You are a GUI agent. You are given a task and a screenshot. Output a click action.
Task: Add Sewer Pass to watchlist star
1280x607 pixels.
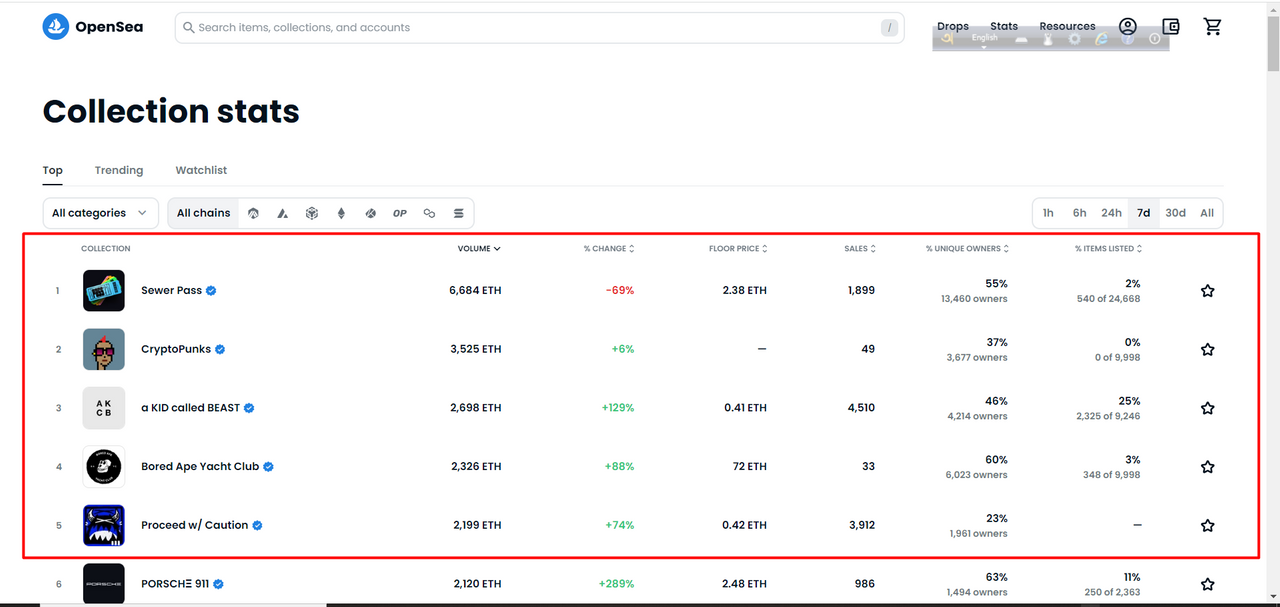[x=1207, y=291]
